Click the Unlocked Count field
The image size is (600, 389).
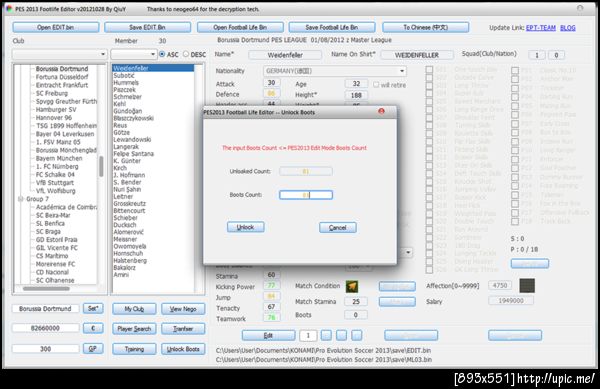coord(306,171)
